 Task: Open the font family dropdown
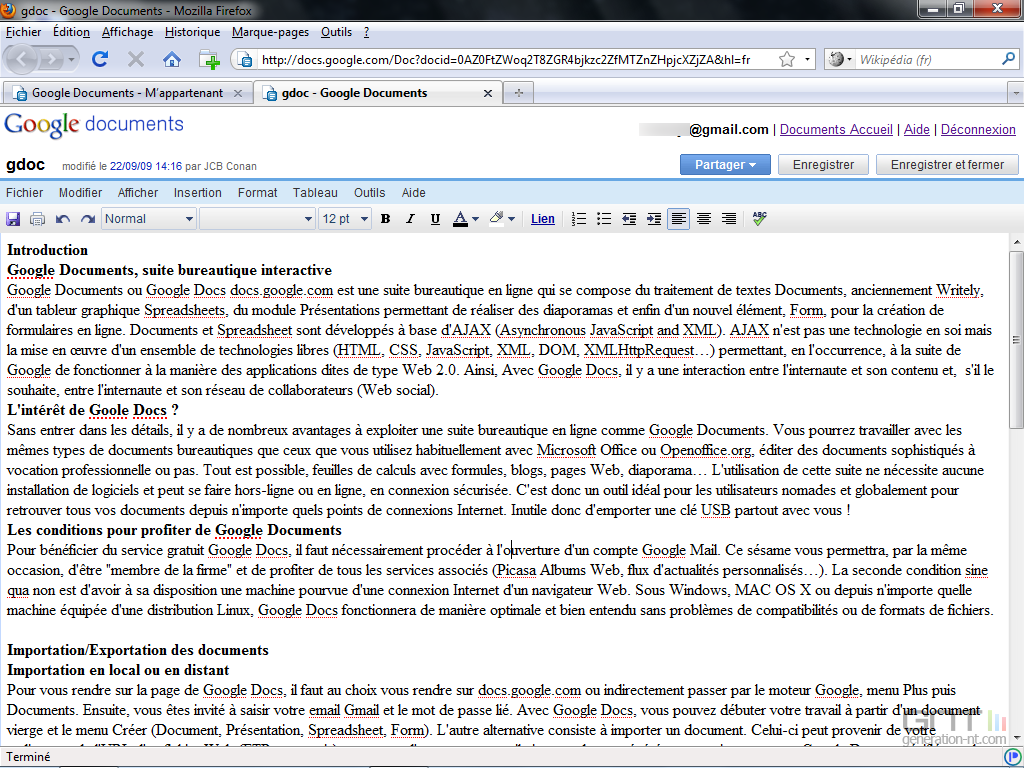click(257, 219)
